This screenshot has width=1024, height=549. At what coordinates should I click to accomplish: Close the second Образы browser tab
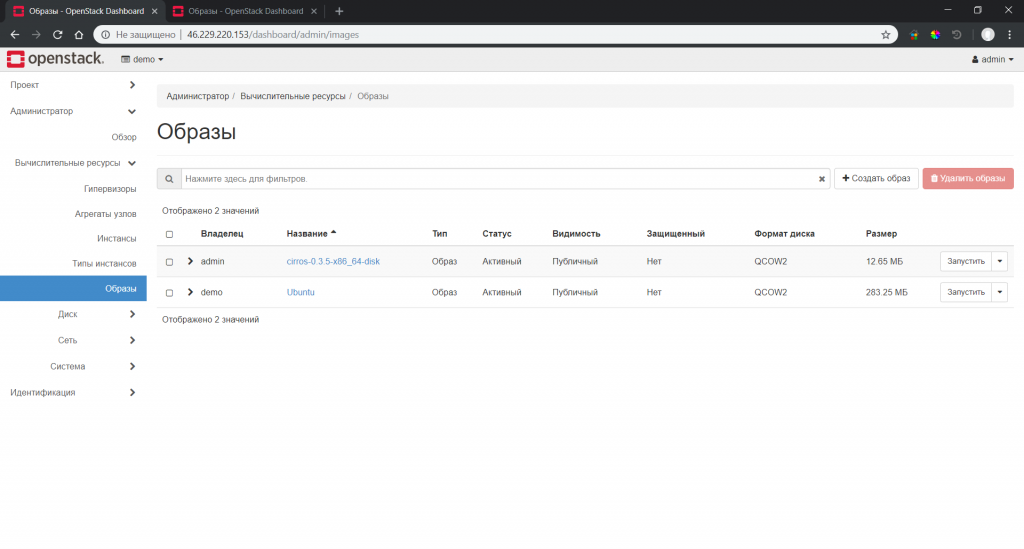click(x=314, y=11)
